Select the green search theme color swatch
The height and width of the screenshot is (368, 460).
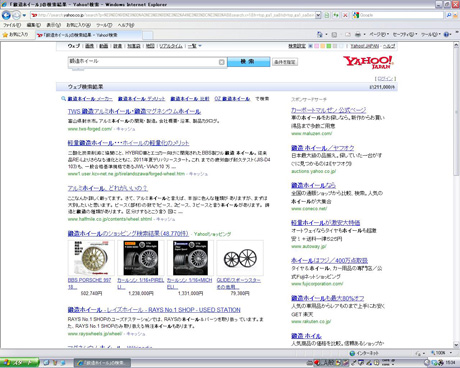328,46
